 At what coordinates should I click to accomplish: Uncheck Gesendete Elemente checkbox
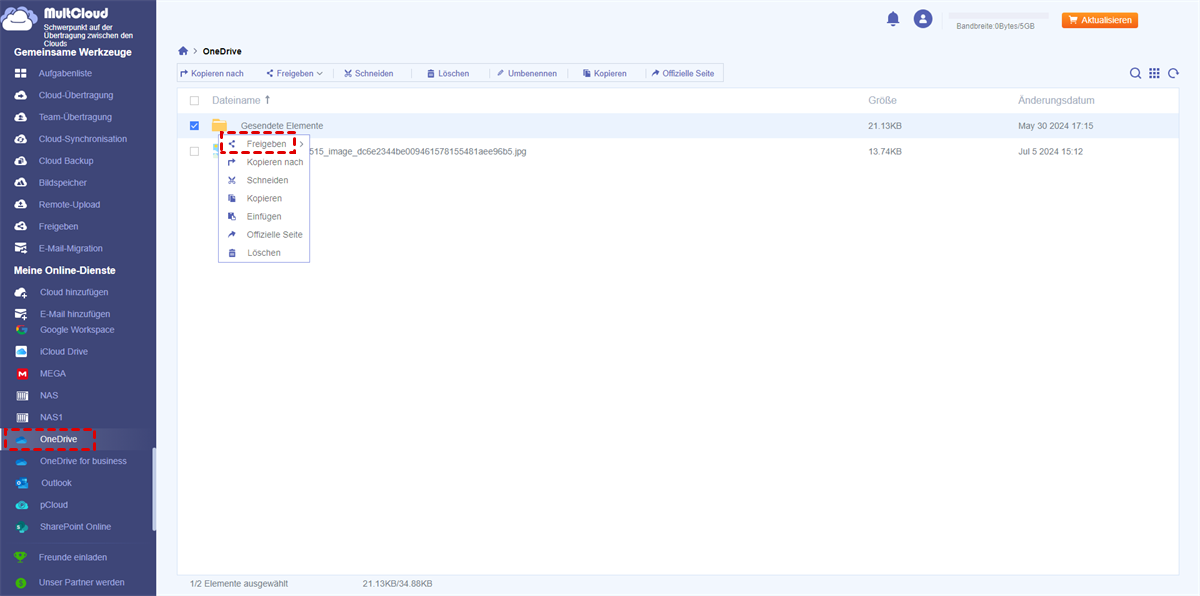(194, 126)
